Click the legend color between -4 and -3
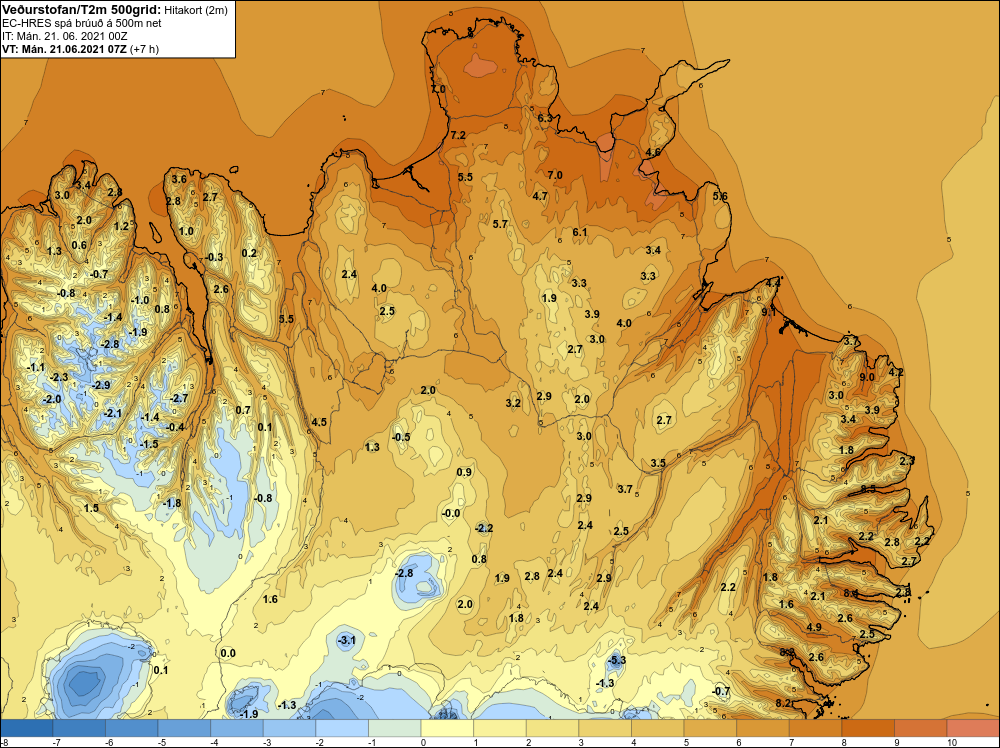Image resolution: width=1000 pixels, height=748 pixels. 237,728
